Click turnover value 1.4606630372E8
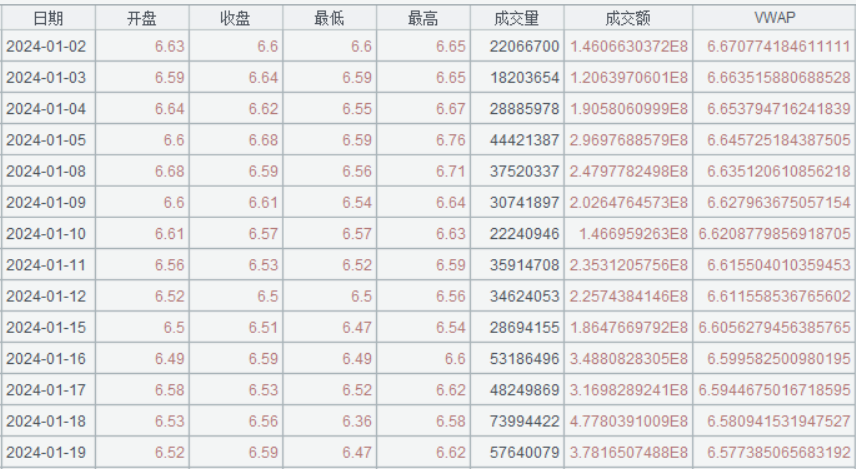This screenshot has width=856, height=469. coord(629,46)
